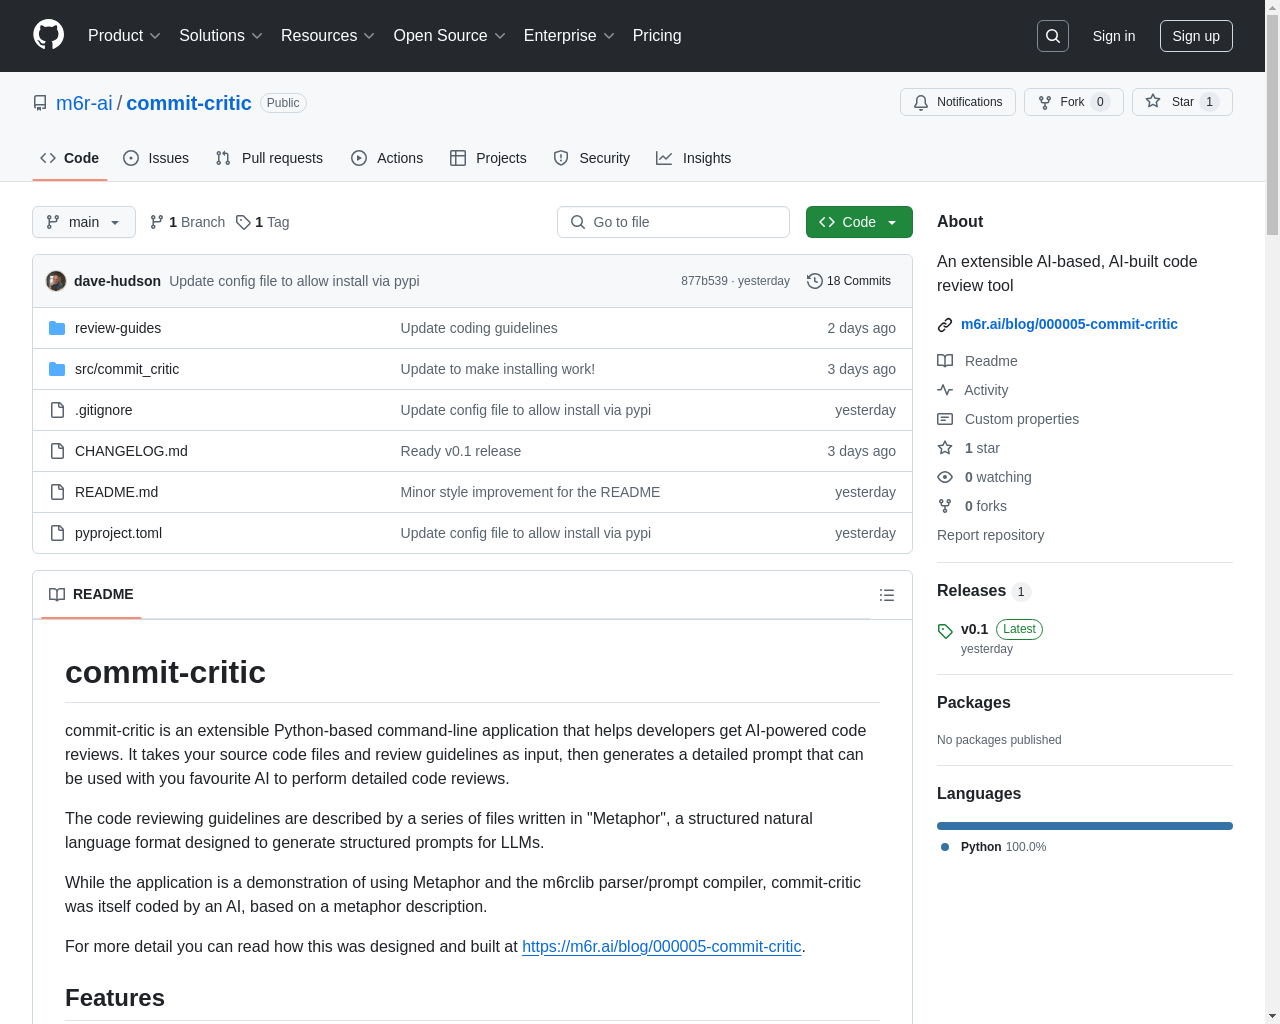Click the review-guides folder icon

click(x=57, y=328)
